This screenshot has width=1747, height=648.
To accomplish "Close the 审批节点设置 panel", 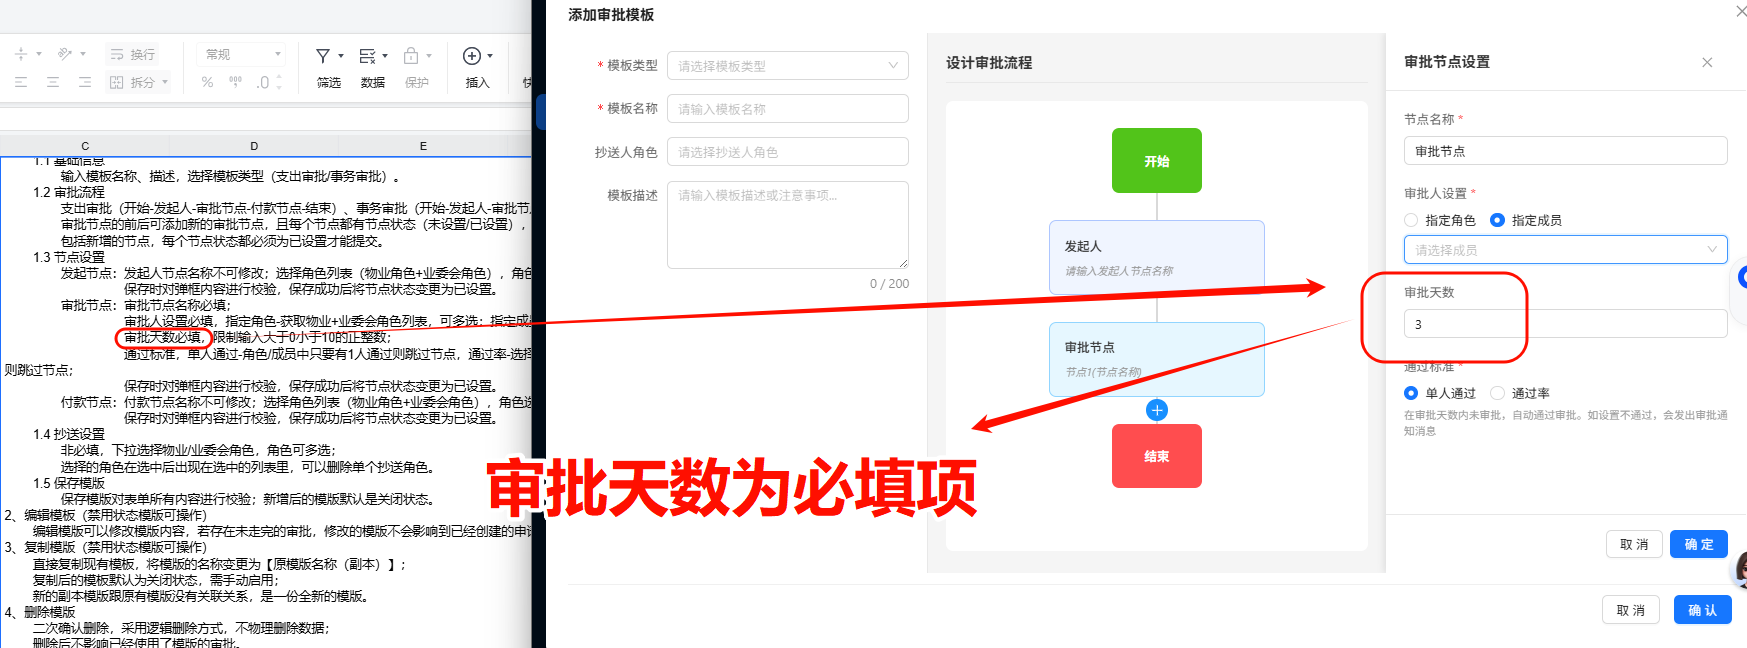I will [1707, 62].
